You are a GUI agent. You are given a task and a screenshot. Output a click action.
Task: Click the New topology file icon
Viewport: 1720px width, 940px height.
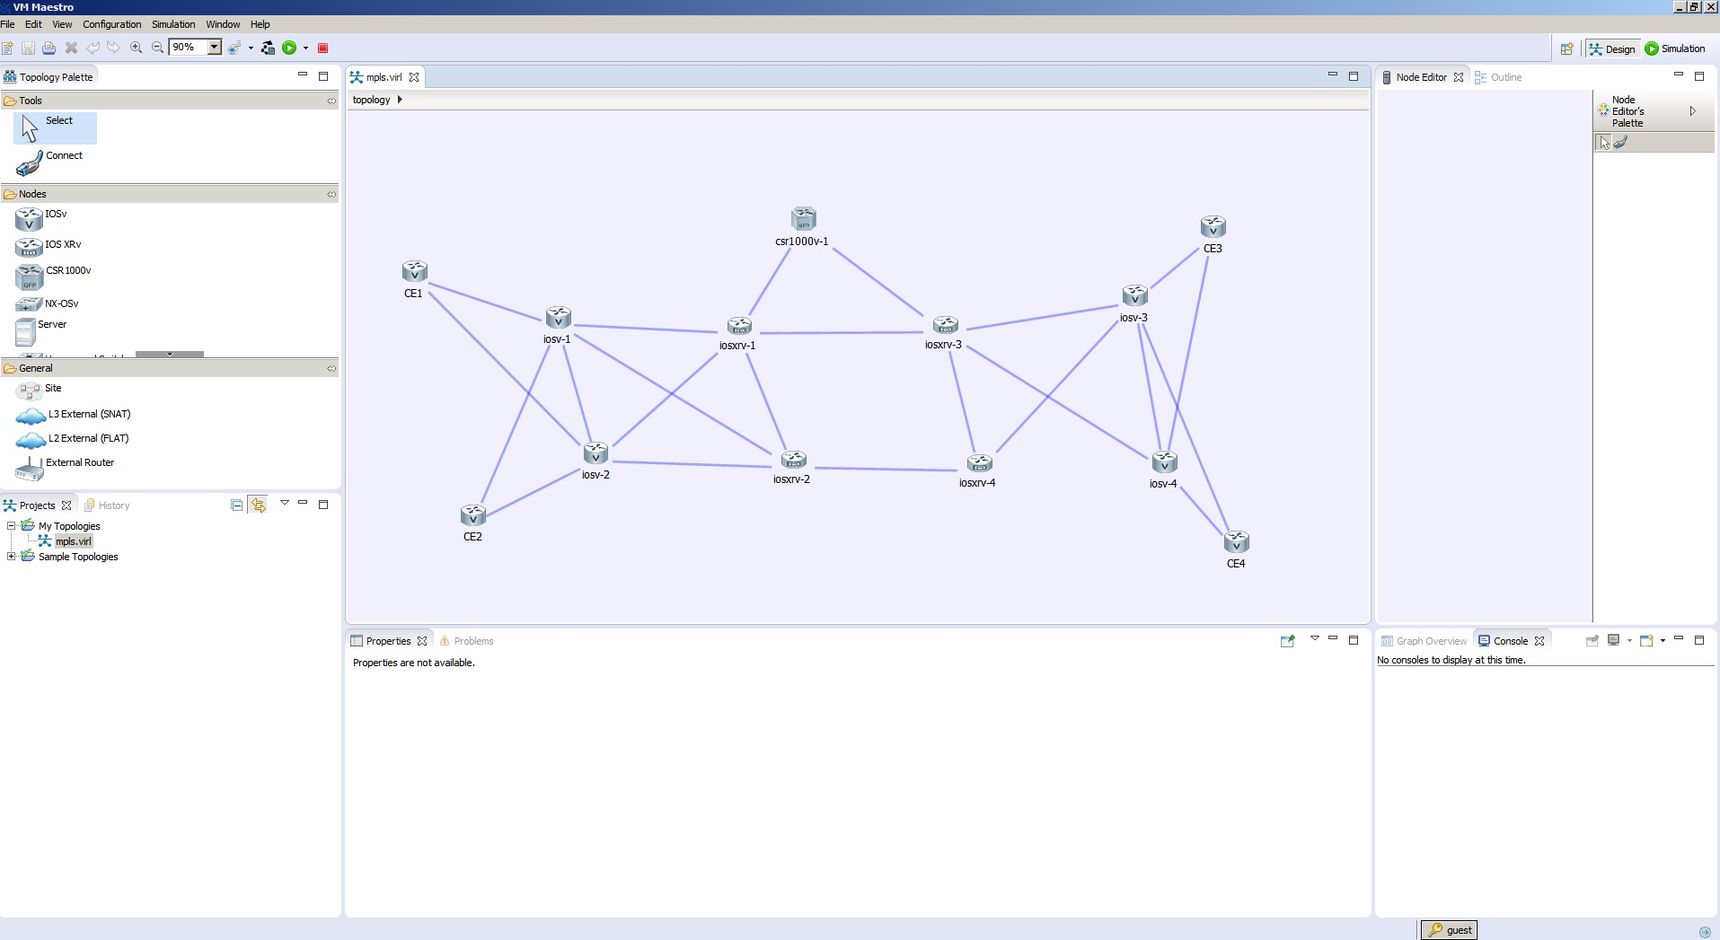coord(8,48)
